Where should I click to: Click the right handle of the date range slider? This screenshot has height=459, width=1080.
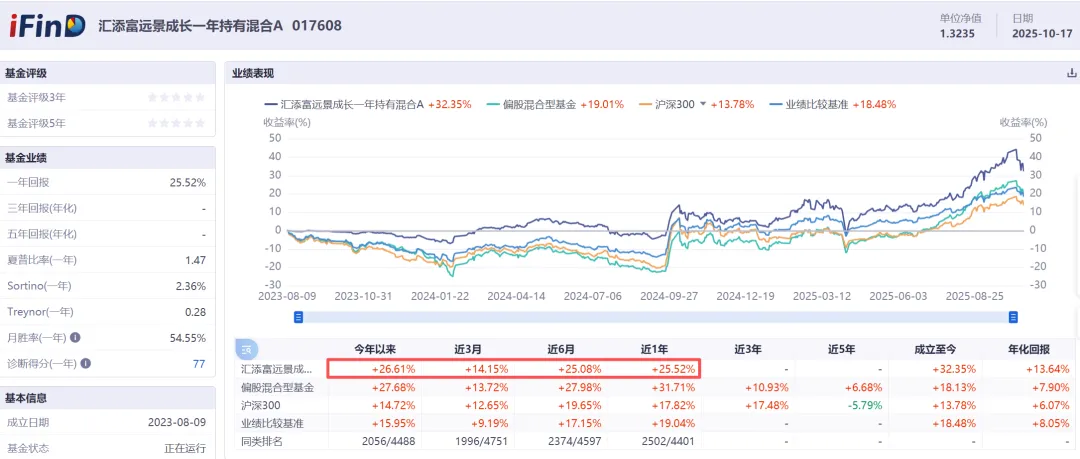tap(1012, 317)
